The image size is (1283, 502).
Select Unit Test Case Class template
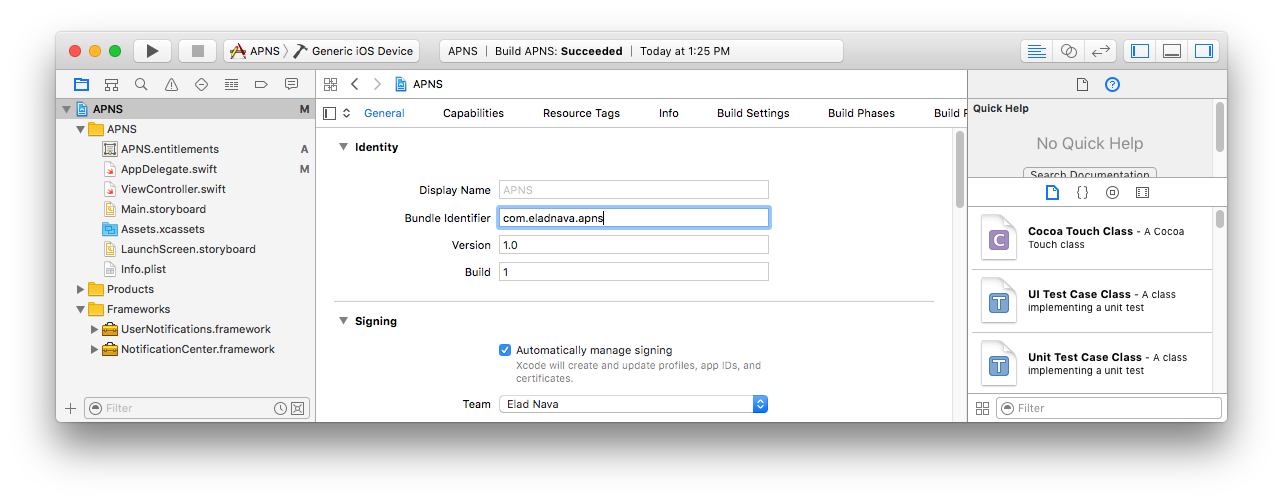pos(1090,364)
